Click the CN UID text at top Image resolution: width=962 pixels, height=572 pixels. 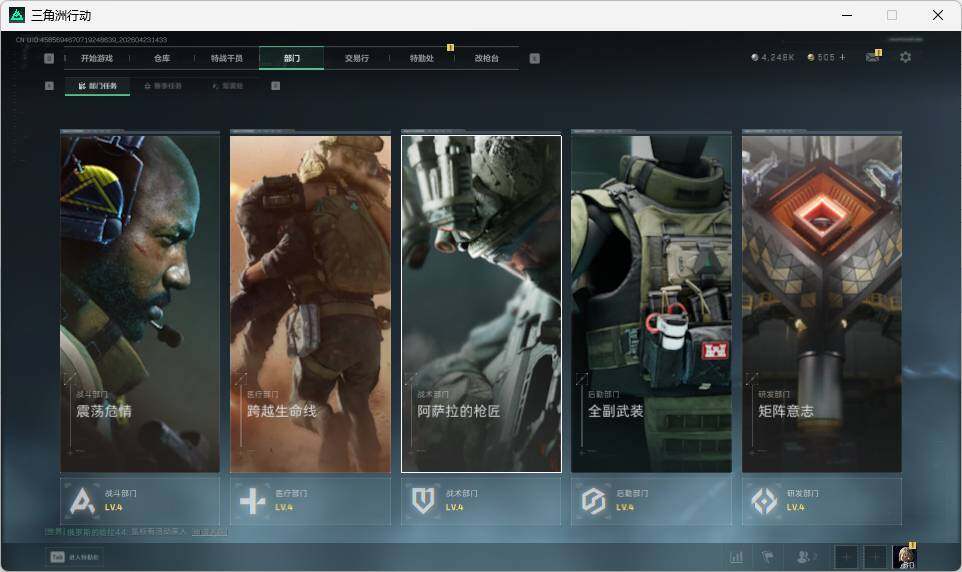(x=91, y=39)
